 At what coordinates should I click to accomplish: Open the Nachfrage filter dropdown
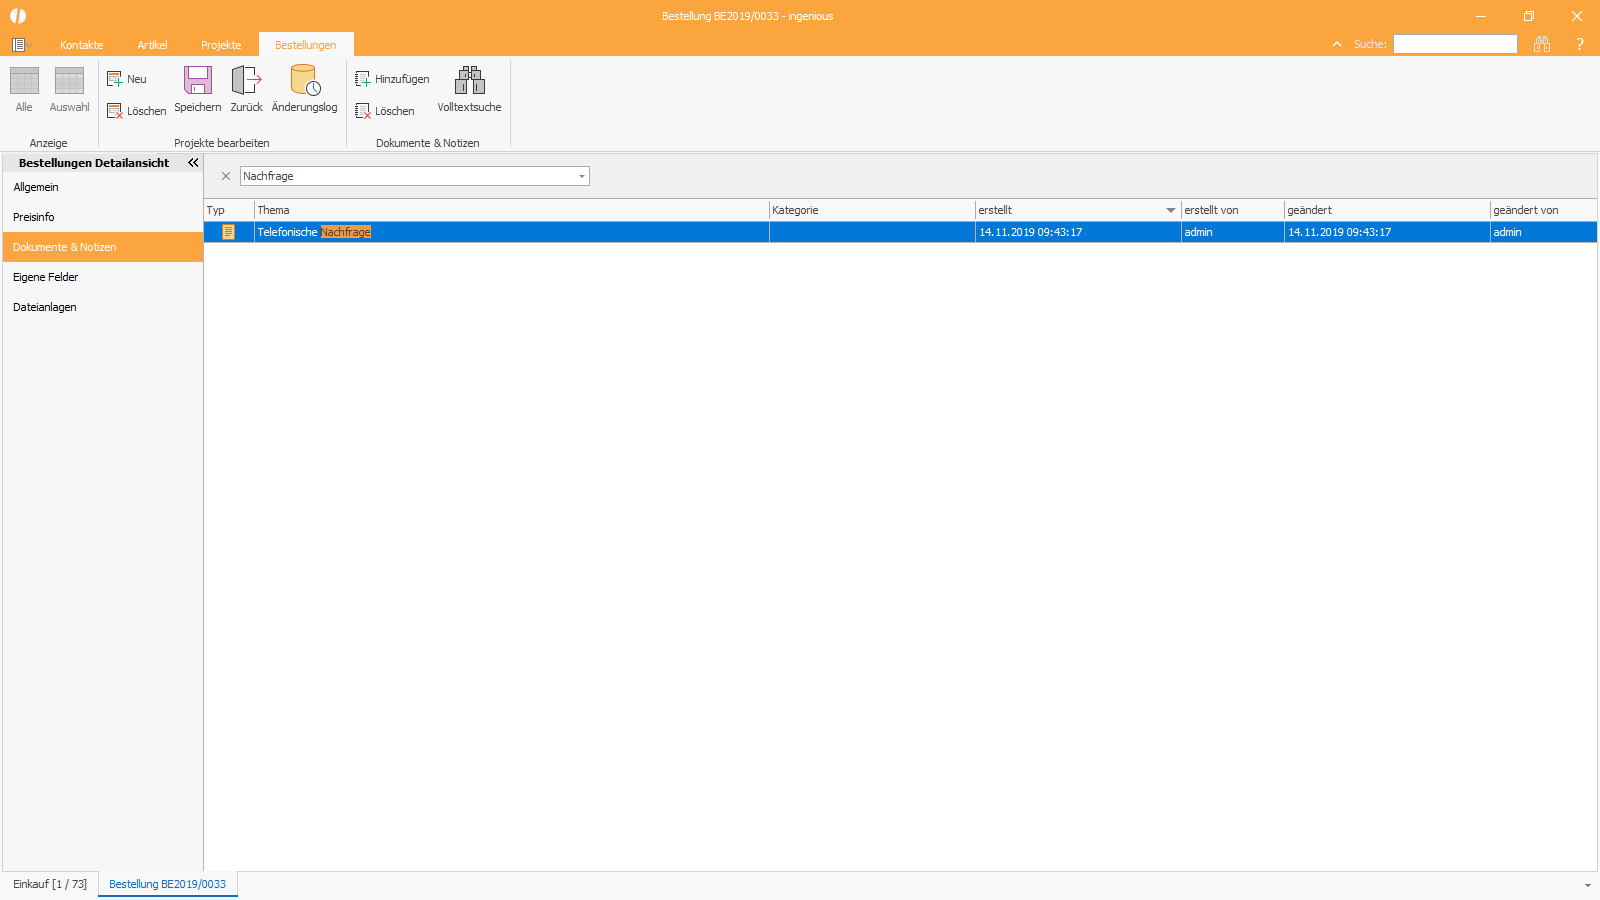coord(582,176)
